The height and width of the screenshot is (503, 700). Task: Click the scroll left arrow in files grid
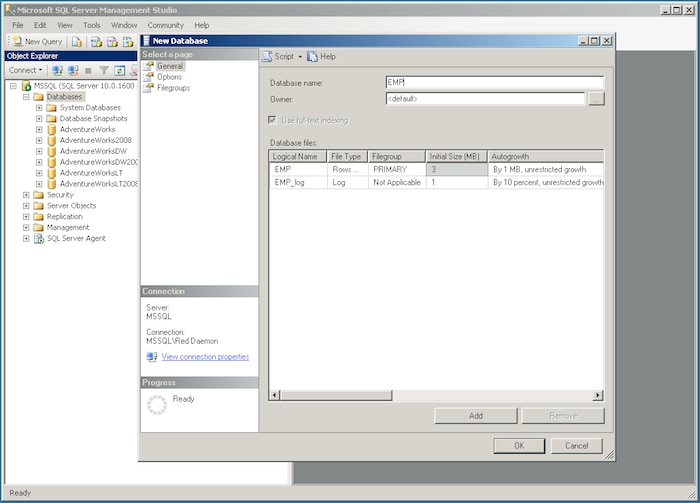pyautogui.click(x=275, y=395)
